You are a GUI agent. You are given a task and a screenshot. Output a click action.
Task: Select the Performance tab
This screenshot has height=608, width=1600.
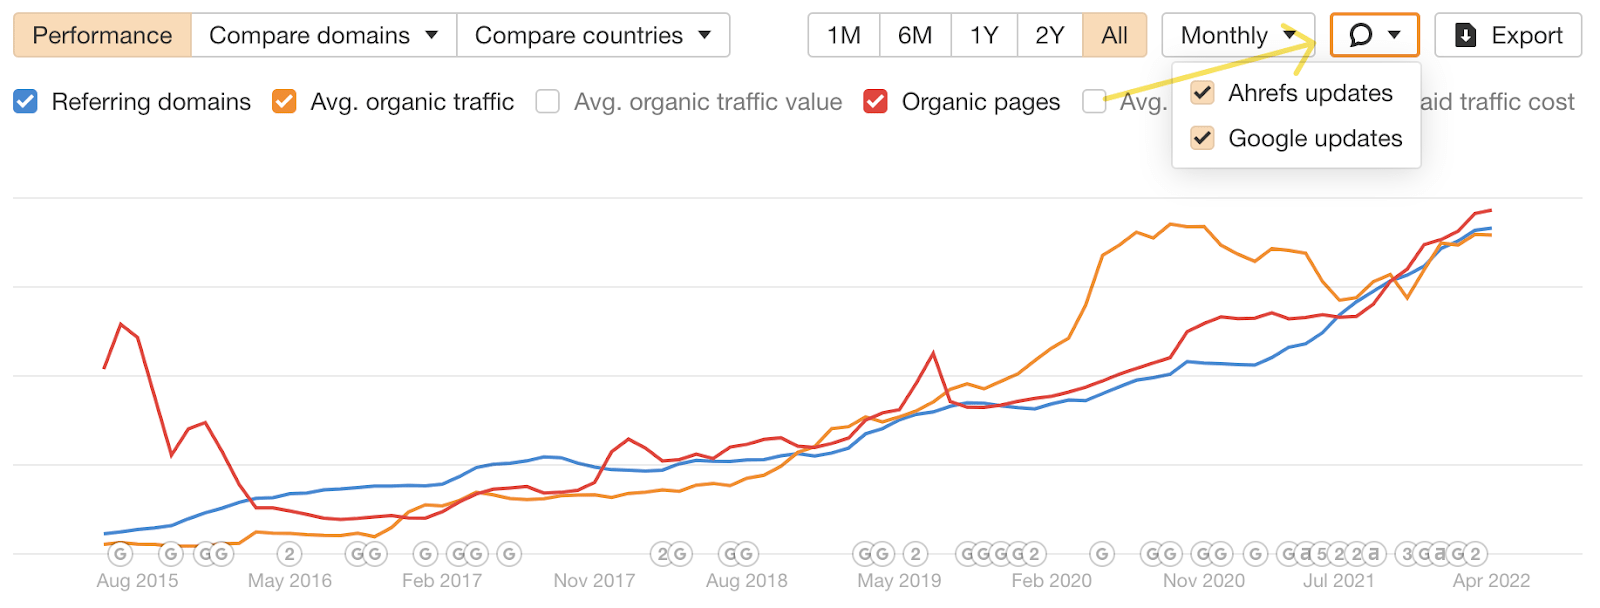(x=102, y=36)
